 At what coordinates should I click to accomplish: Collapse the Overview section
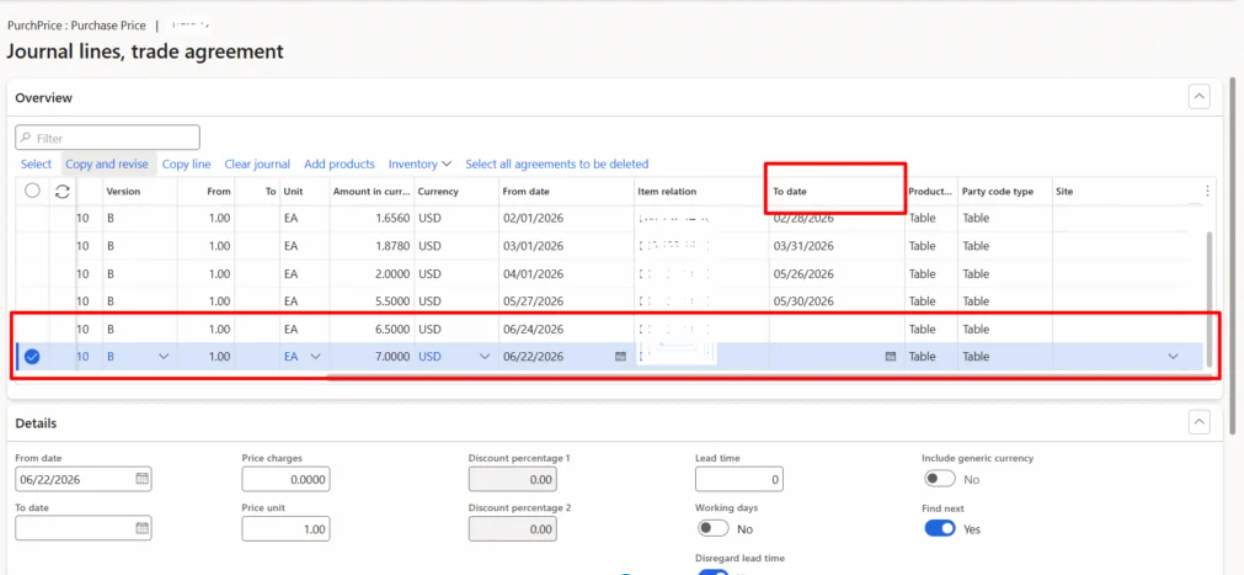(x=1199, y=97)
